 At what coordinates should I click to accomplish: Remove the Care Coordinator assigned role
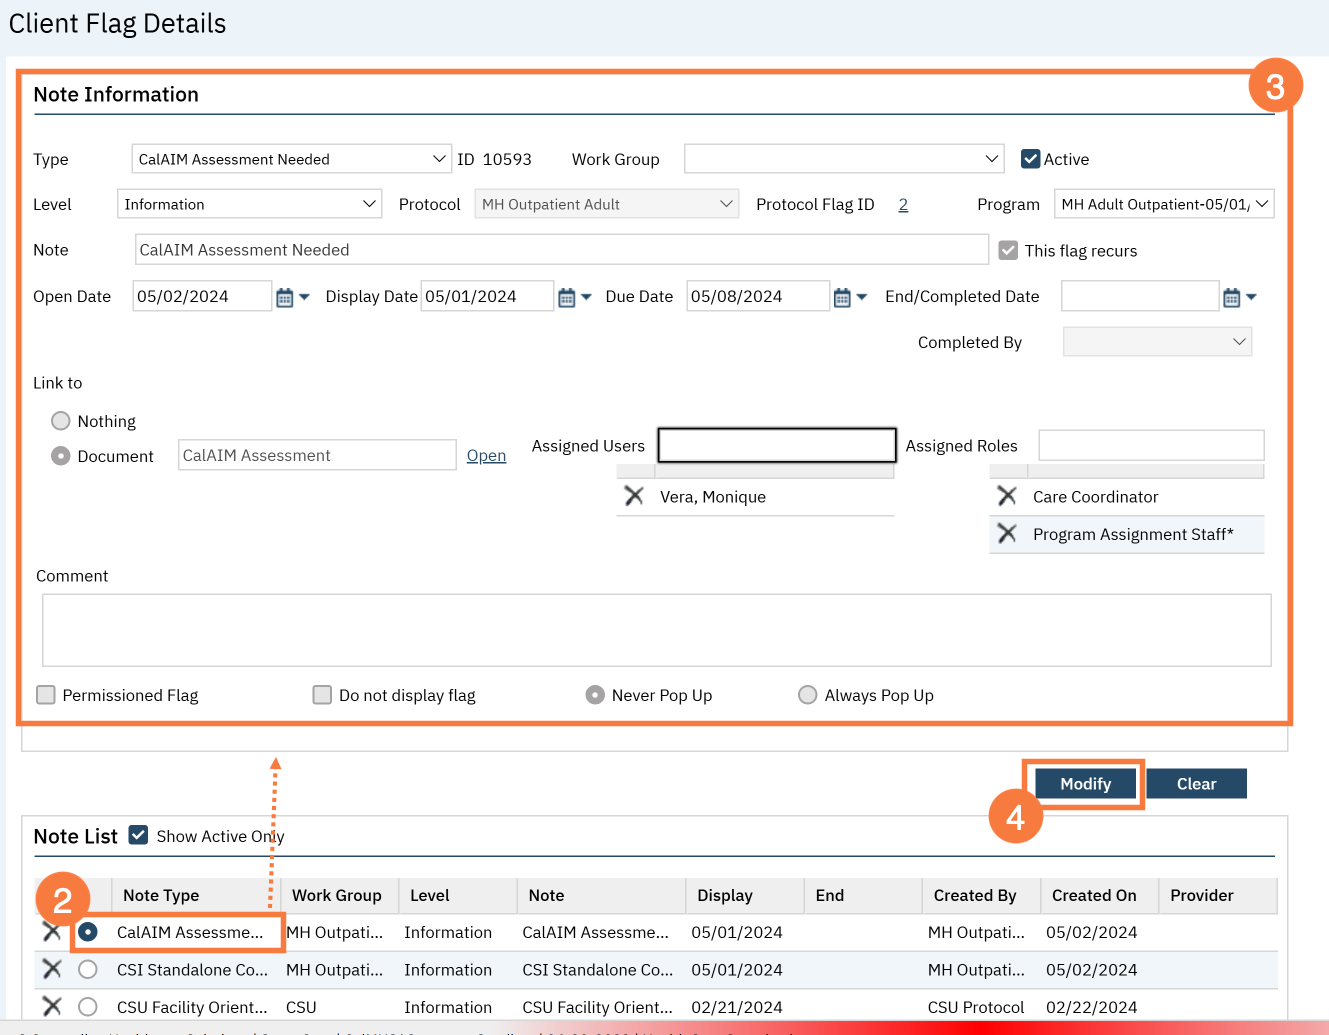click(x=1007, y=496)
